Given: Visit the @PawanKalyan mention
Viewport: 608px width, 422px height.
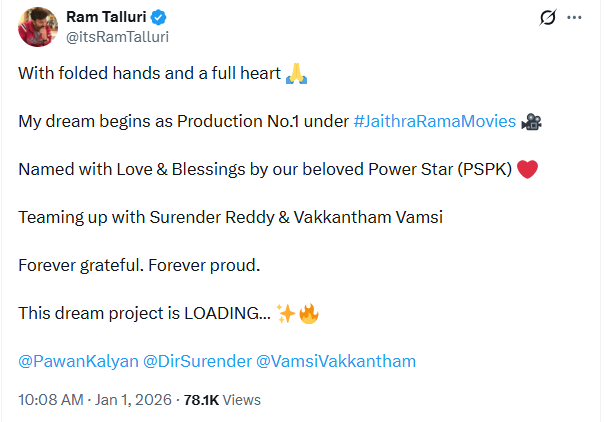Looking at the screenshot, I should (x=77, y=361).
